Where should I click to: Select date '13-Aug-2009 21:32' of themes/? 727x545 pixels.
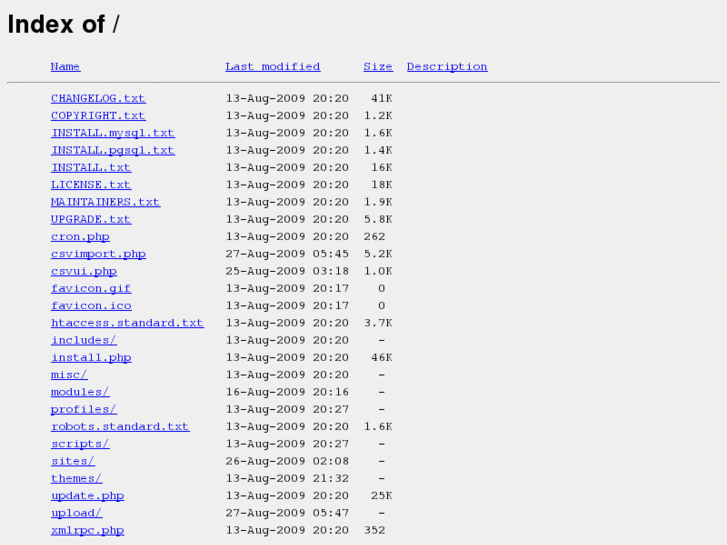287,479
